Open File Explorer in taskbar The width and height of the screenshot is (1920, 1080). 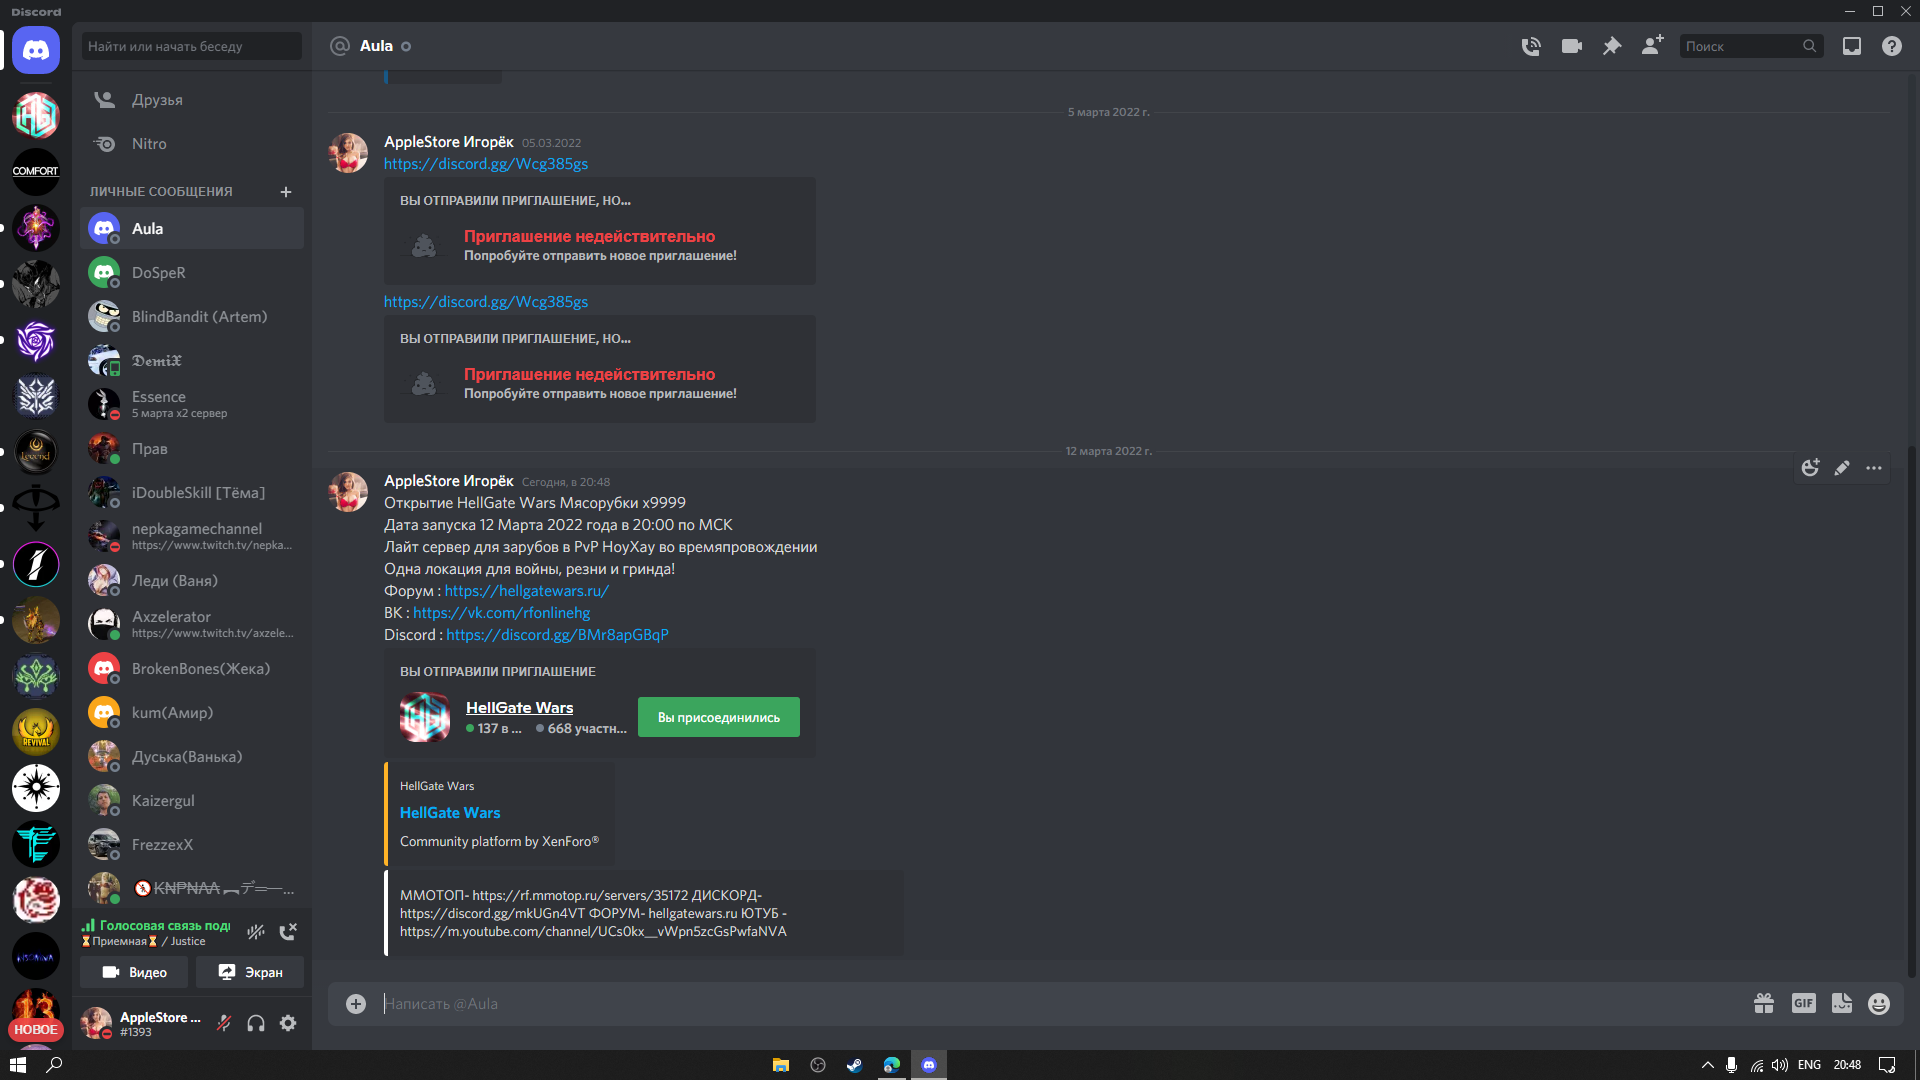pyautogui.click(x=781, y=1065)
